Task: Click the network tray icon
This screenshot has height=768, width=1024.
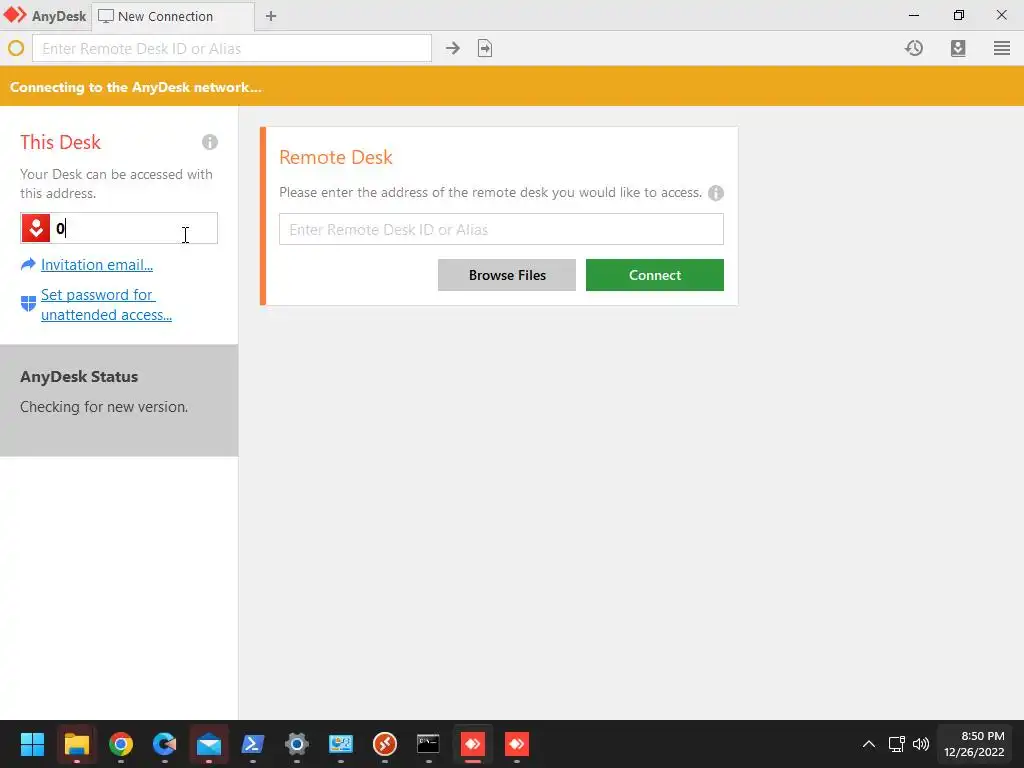Action: pyautogui.click(x=897, y=744)
